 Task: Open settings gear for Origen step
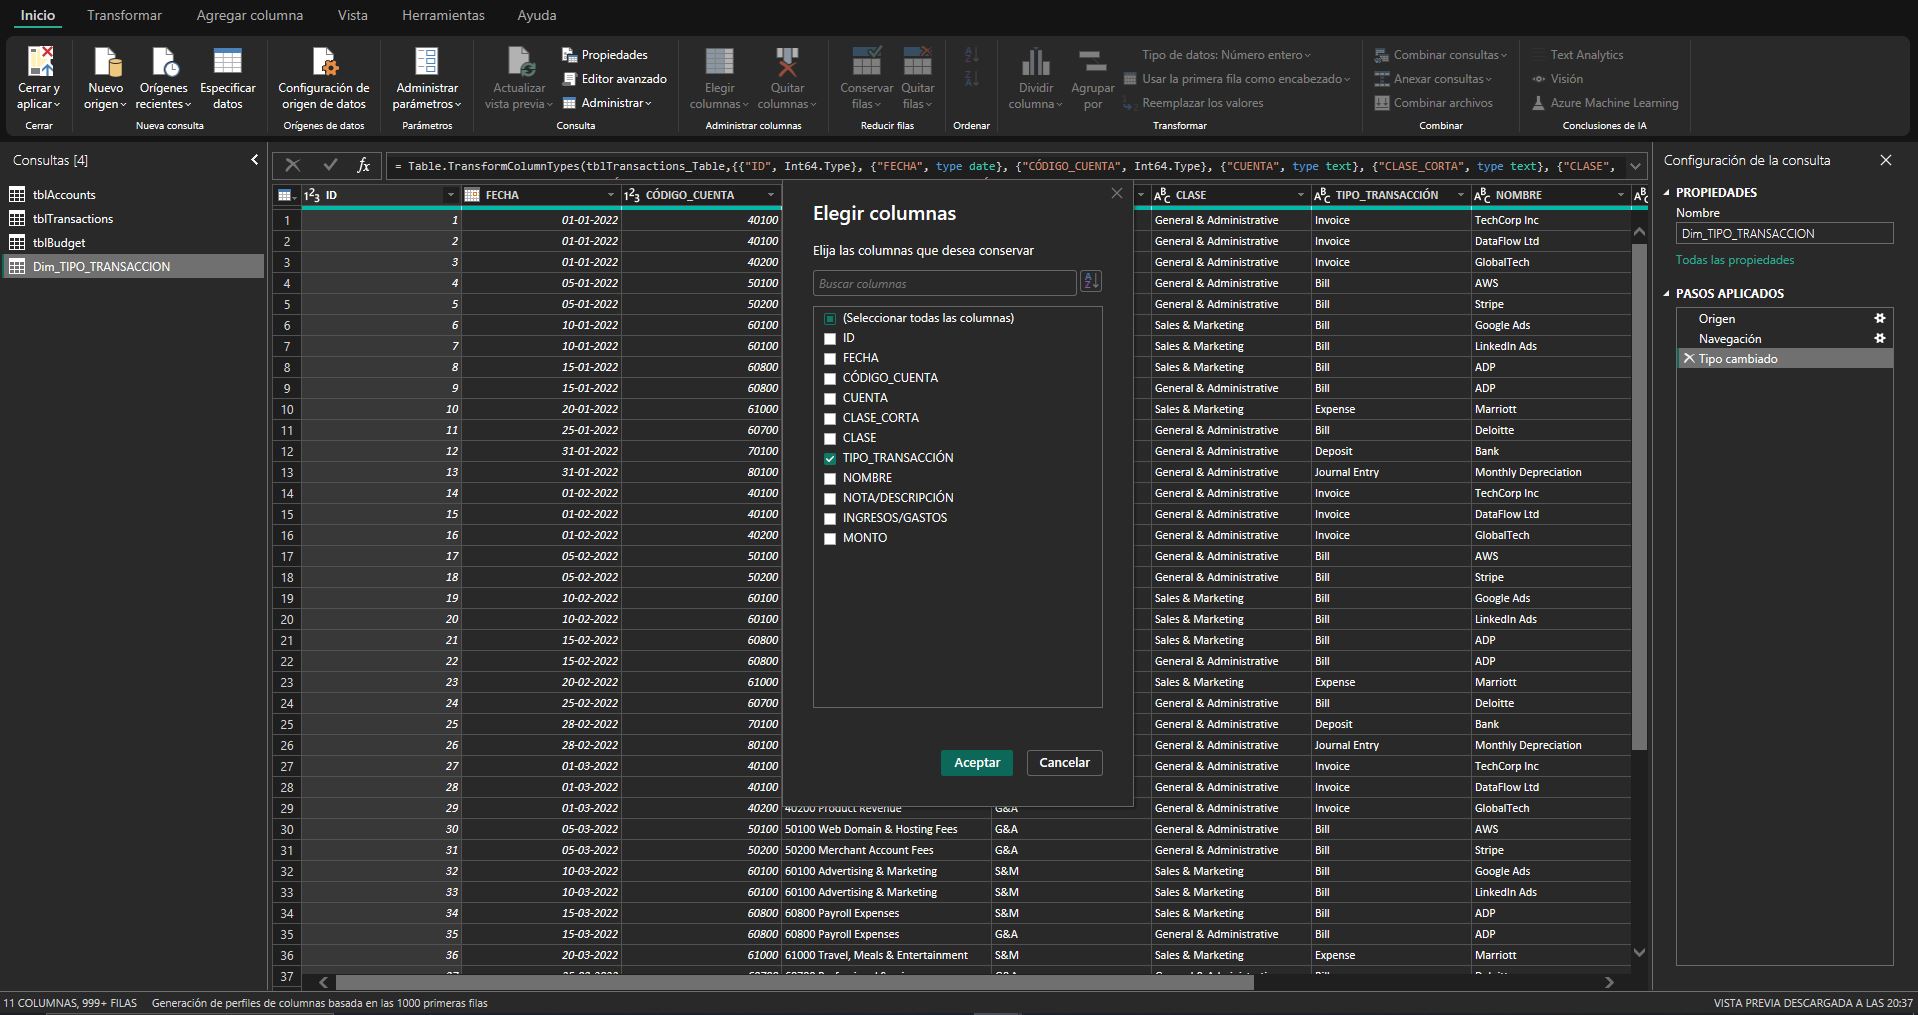[x=1879, y=319]
